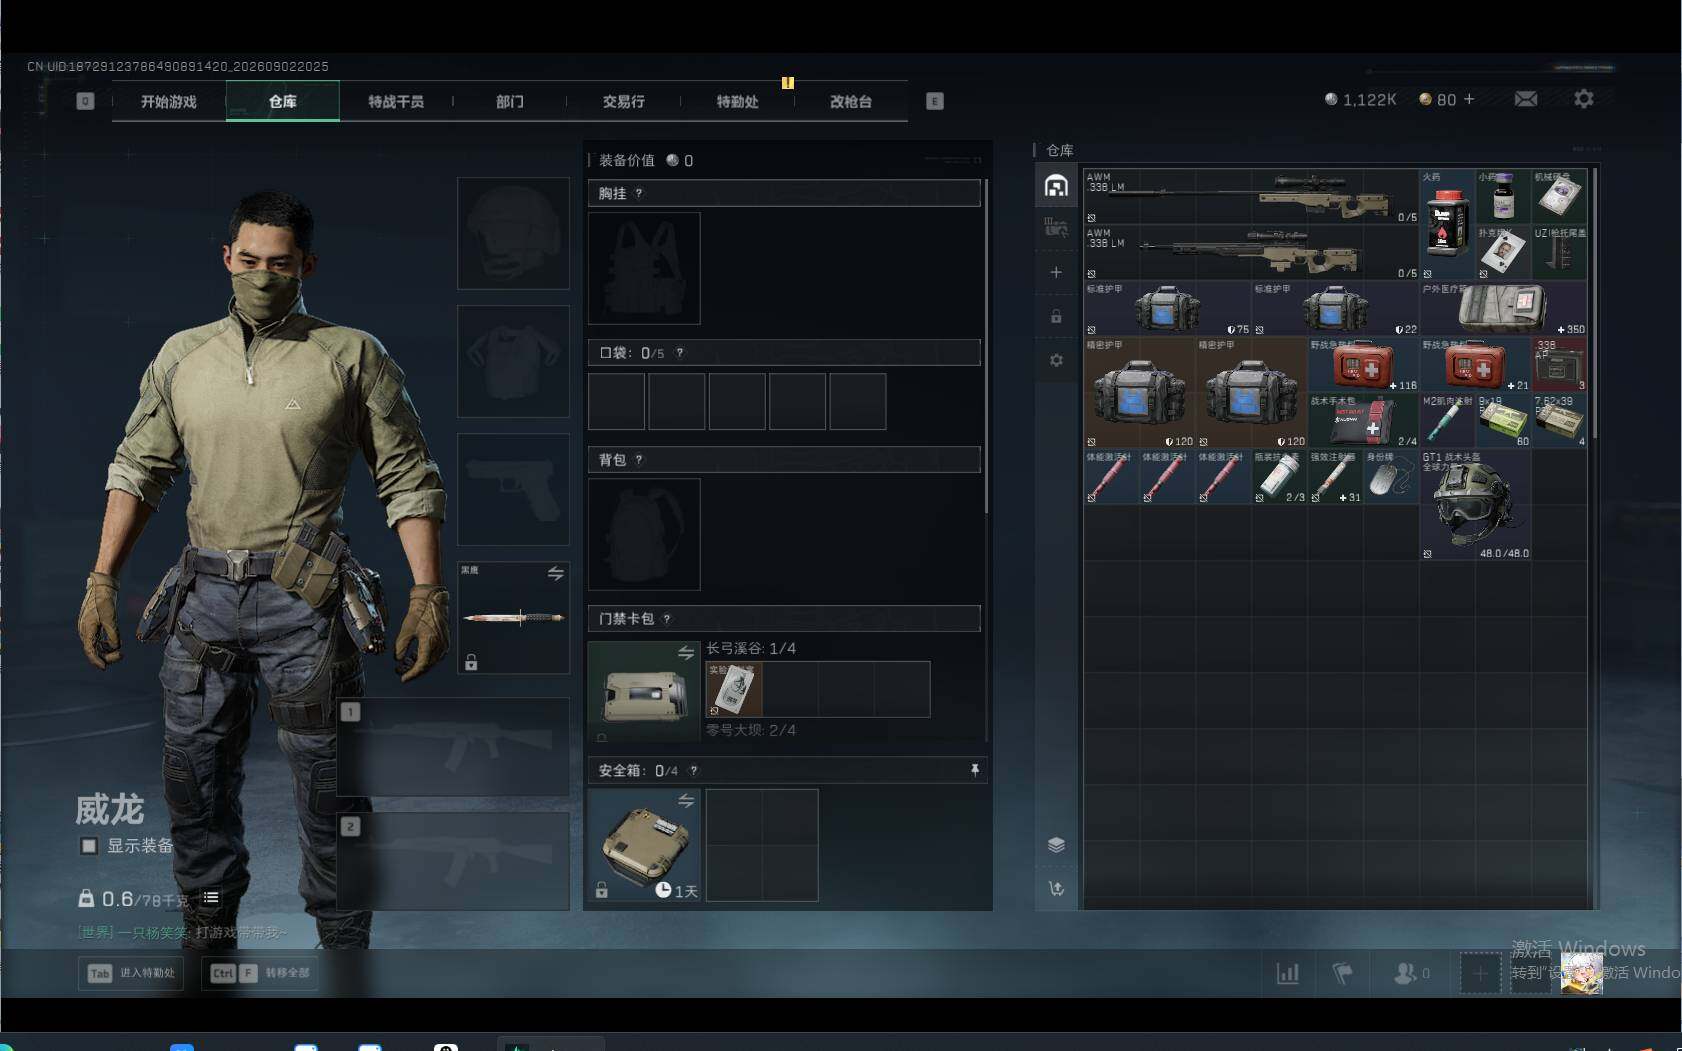1682x1051 pixels.
Task: Click the empty helmet equipment slot
Action: point(513,233)
